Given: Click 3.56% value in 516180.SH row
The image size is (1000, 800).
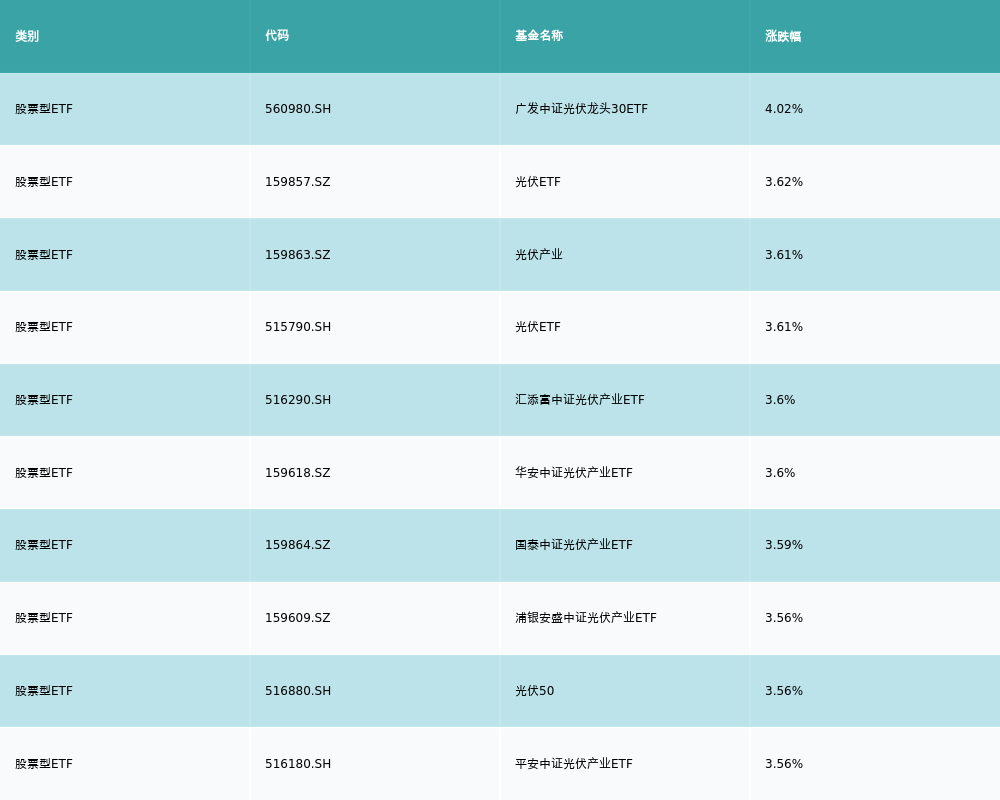Looking at the screenshot, I should [x=784, y=764].
